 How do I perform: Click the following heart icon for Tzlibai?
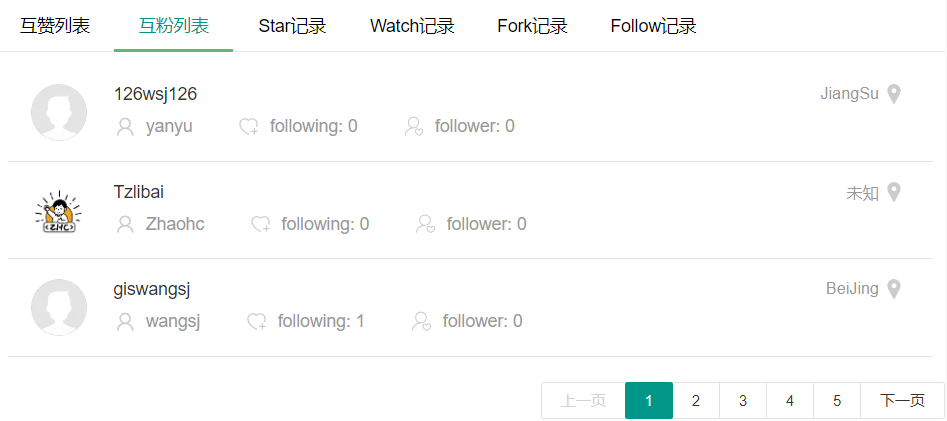click(260, 225)
